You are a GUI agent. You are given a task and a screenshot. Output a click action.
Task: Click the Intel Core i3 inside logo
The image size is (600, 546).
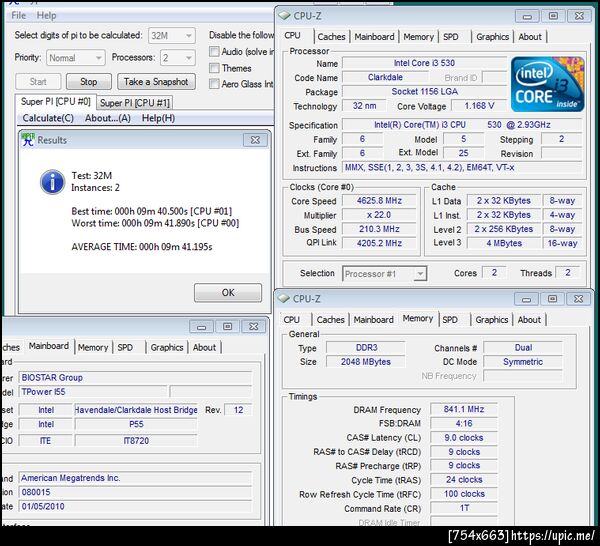(x=547, y=84)
